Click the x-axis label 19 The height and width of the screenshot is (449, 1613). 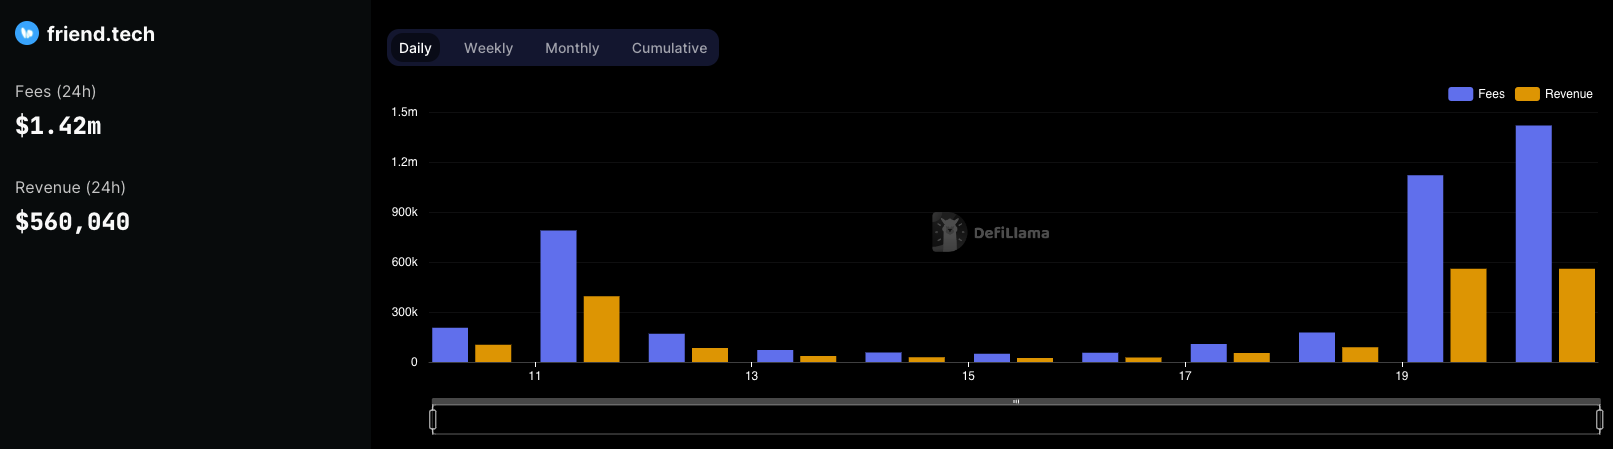(x=1402, y=376)
